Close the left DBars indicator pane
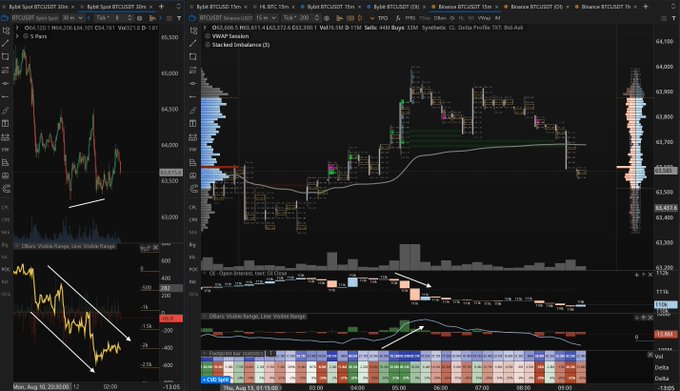Image resolution: width=680 pixels, height=391 pixels. click(155, 247)
